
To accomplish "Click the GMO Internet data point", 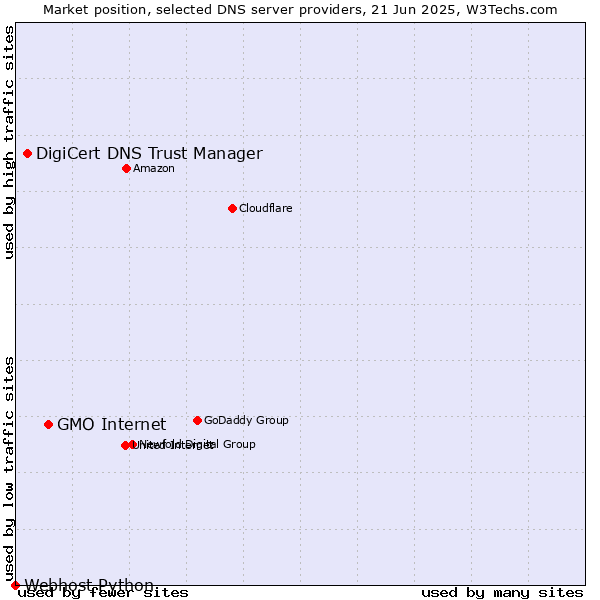I will (x=48, y=424).
